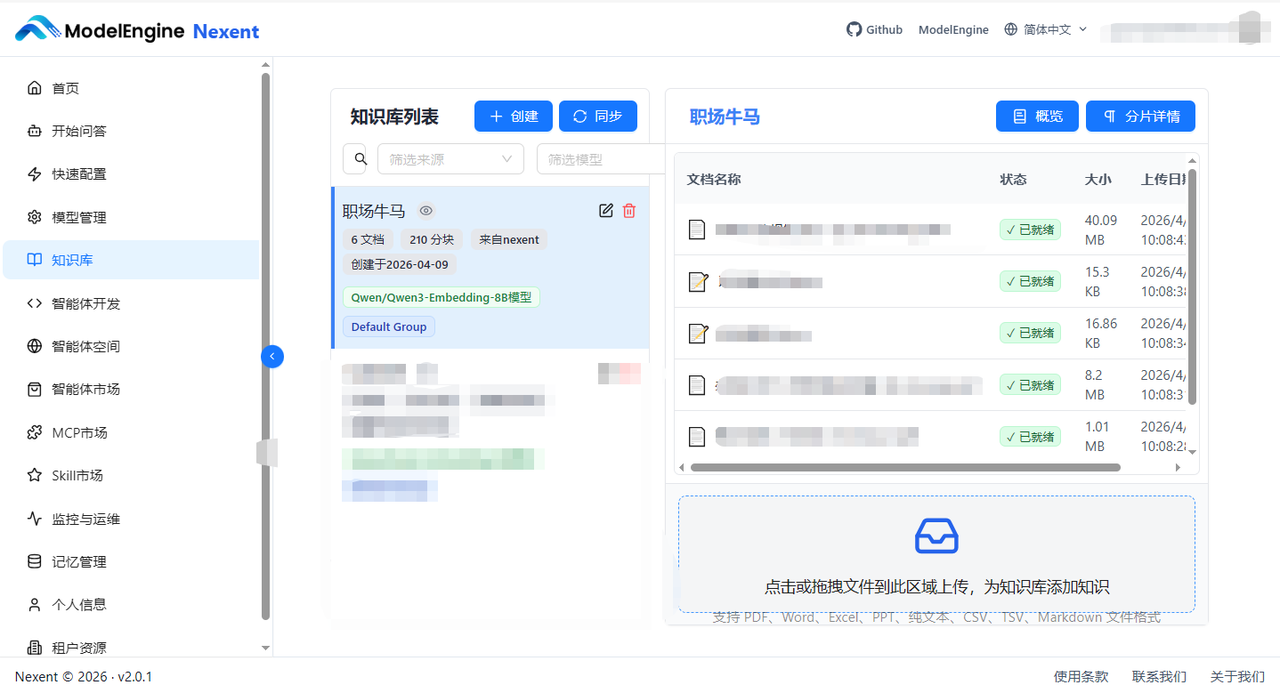Click the Qwen3-Embedding-8B模型 tag
The image size is (1280, 693).
point(441,297)
